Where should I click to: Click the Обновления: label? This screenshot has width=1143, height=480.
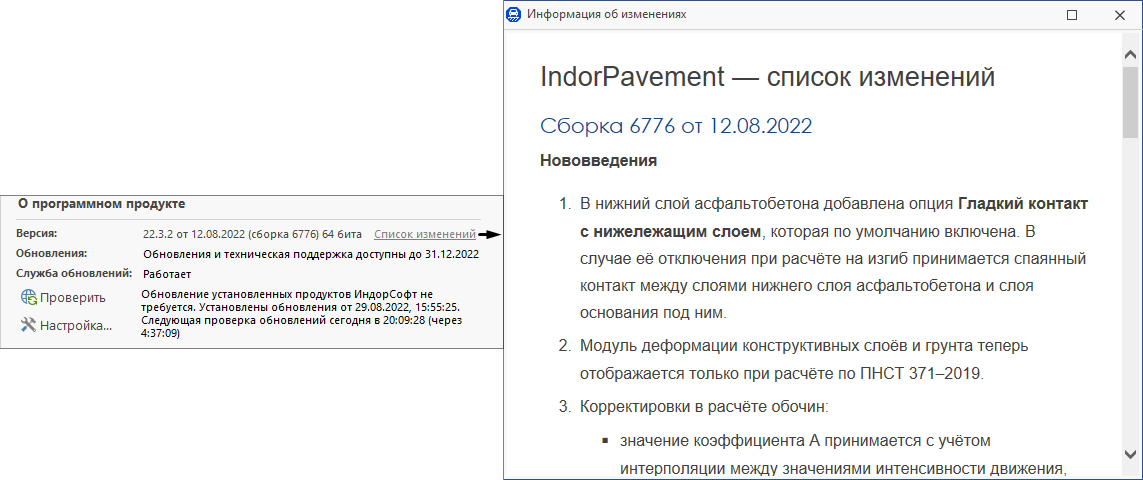click(52, 254)
